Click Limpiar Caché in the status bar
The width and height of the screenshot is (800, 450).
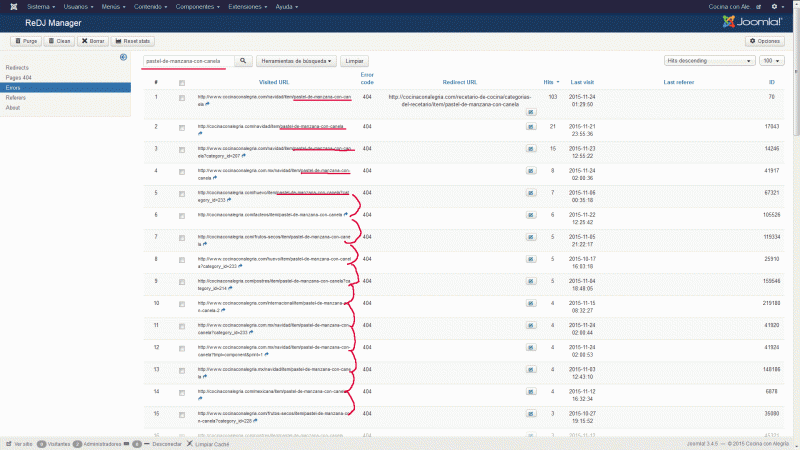coord(208,444)
